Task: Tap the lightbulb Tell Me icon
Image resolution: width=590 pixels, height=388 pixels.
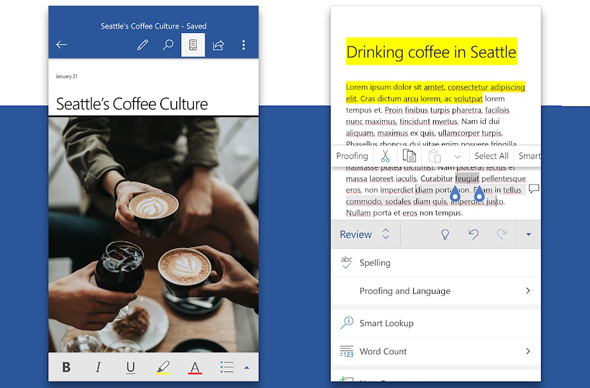Action: [x=445, y=234]
